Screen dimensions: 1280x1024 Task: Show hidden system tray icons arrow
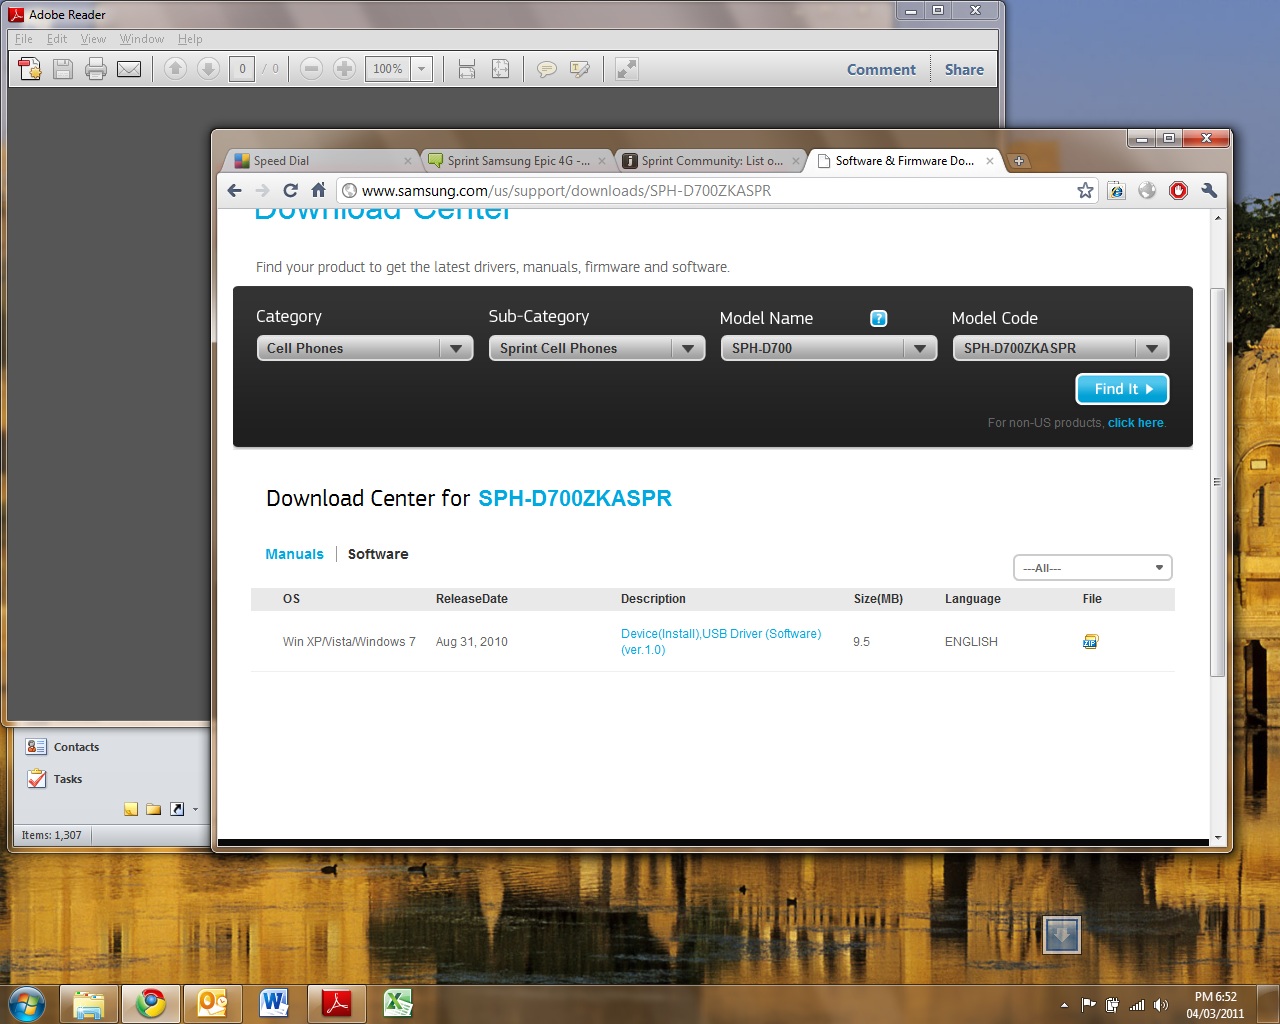point(1064,1004)
